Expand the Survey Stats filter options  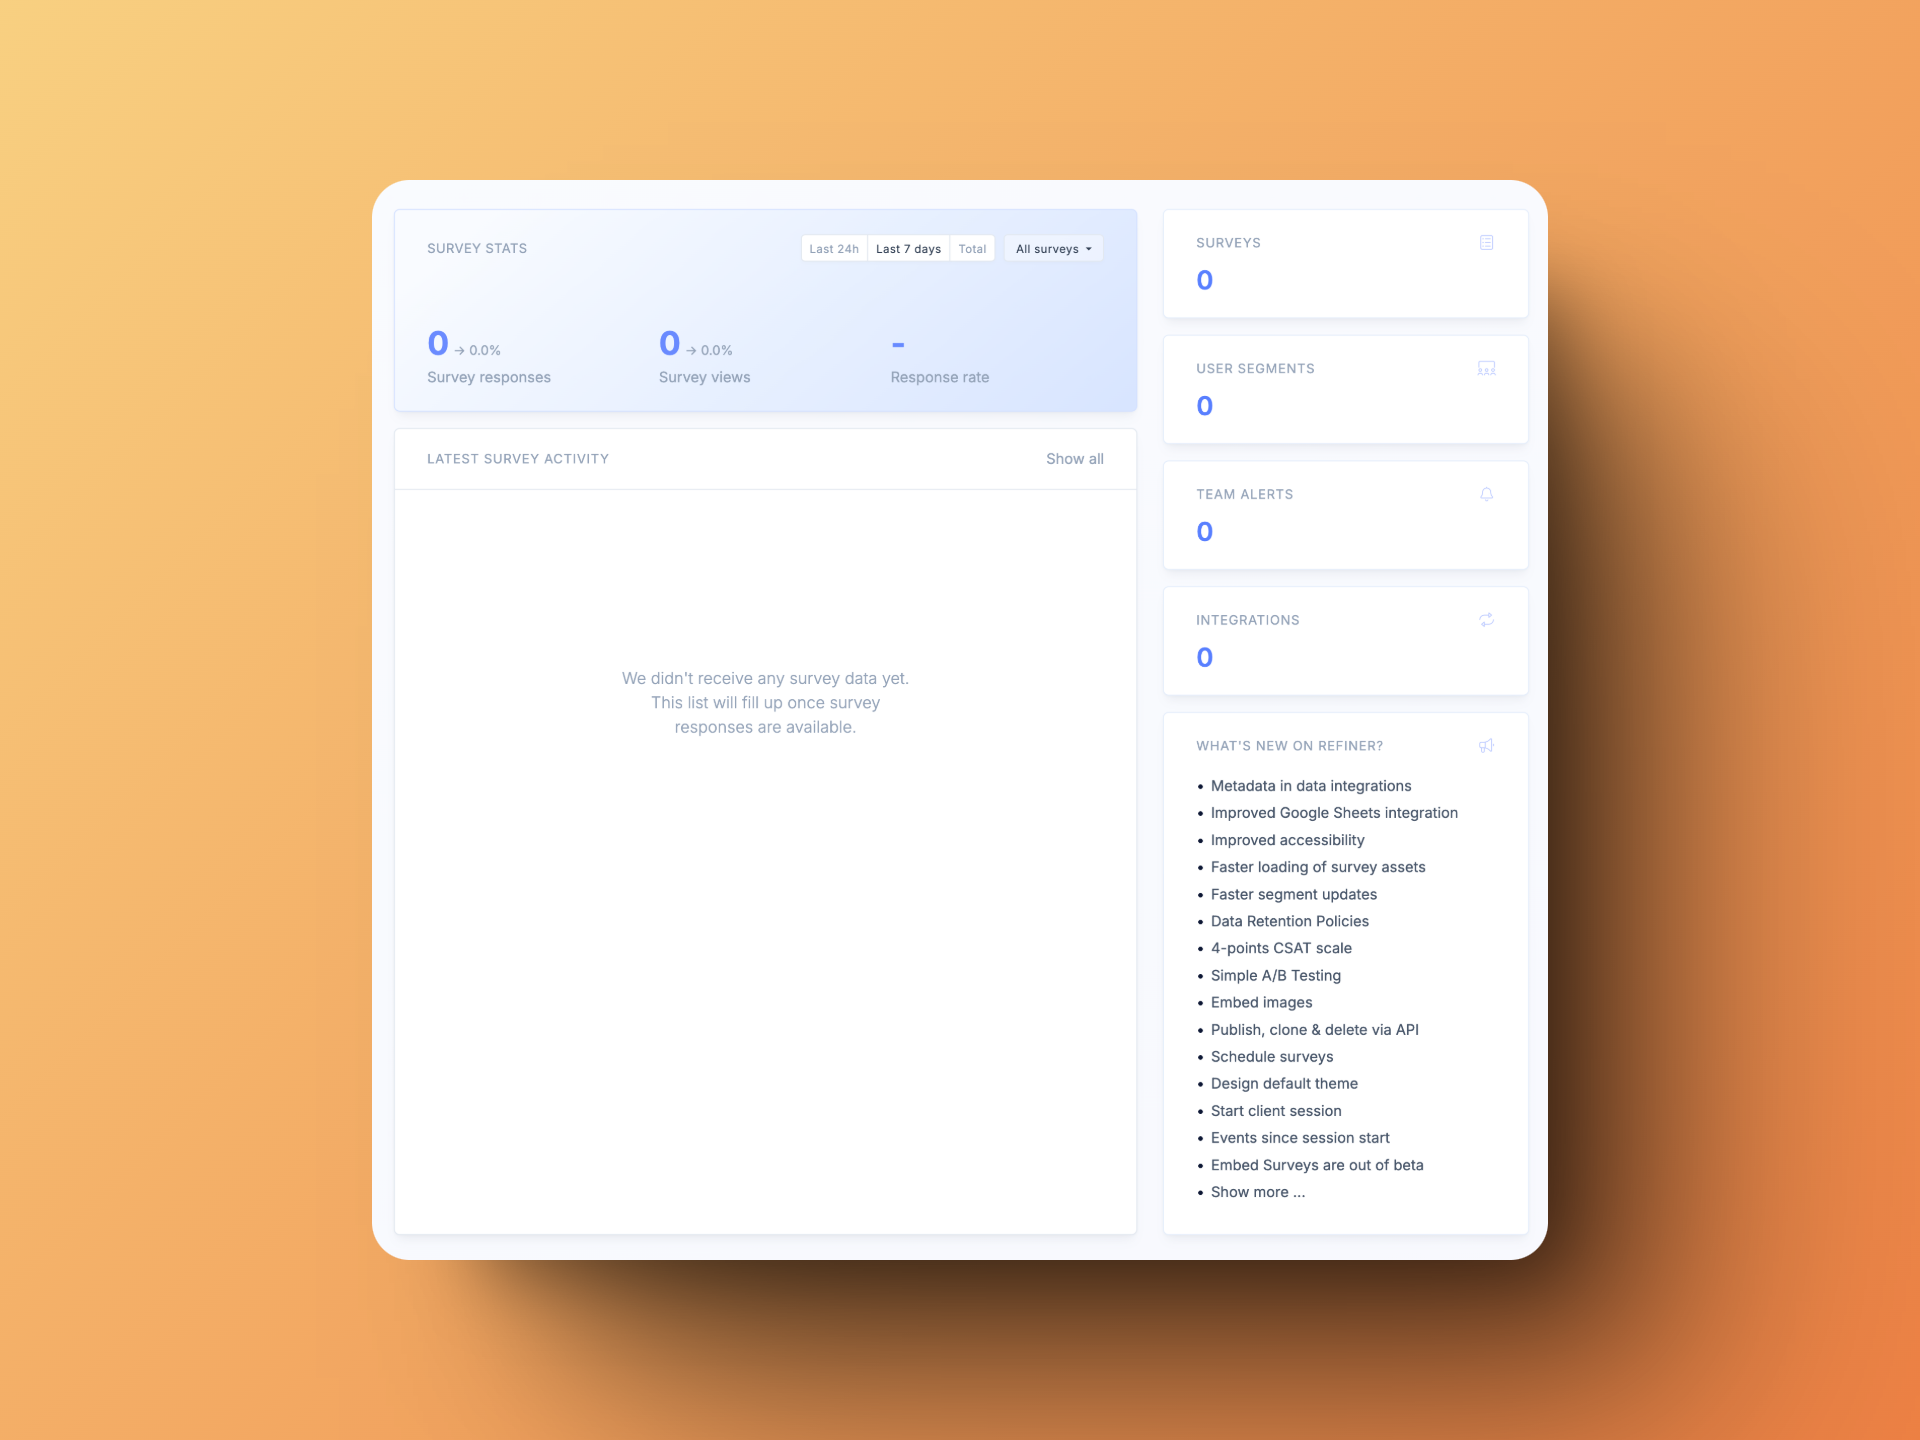[x=1054, y=250]
